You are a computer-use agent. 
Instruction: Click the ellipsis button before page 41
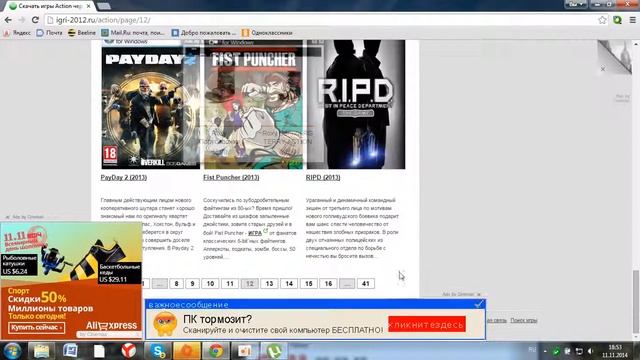[347, 284]
